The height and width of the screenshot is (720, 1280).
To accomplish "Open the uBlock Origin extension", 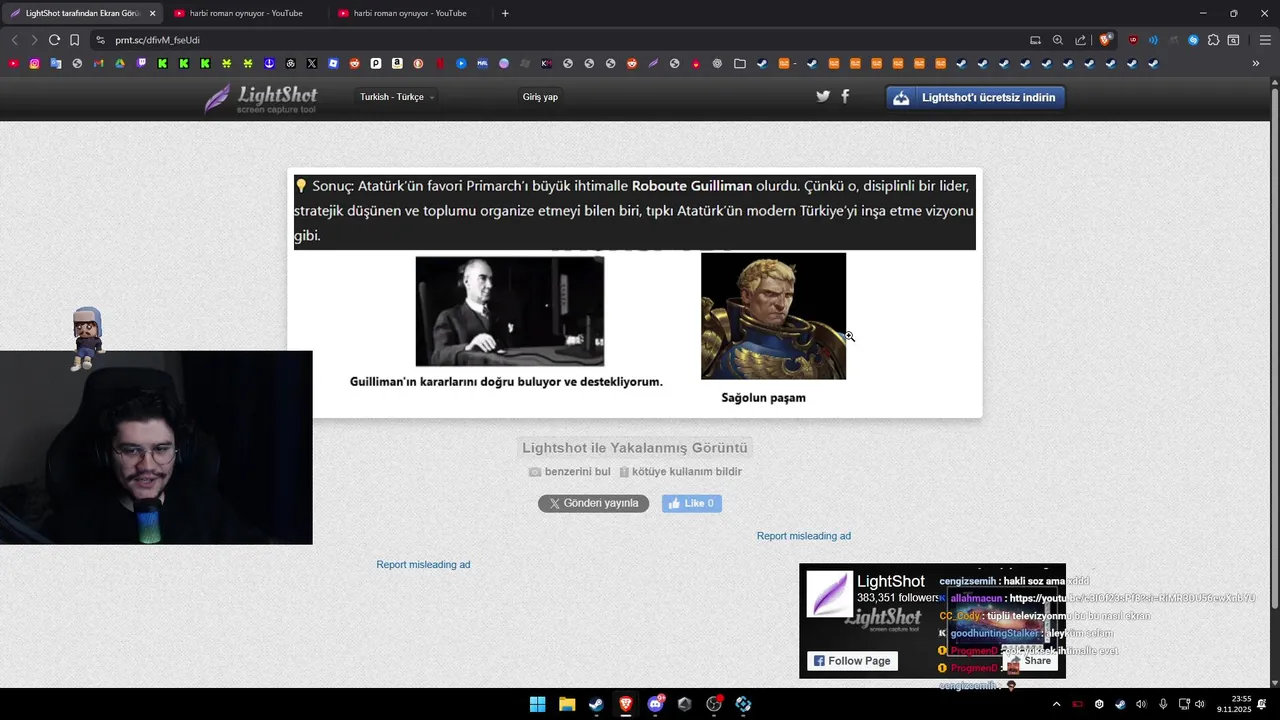I will click(1133, 40).
